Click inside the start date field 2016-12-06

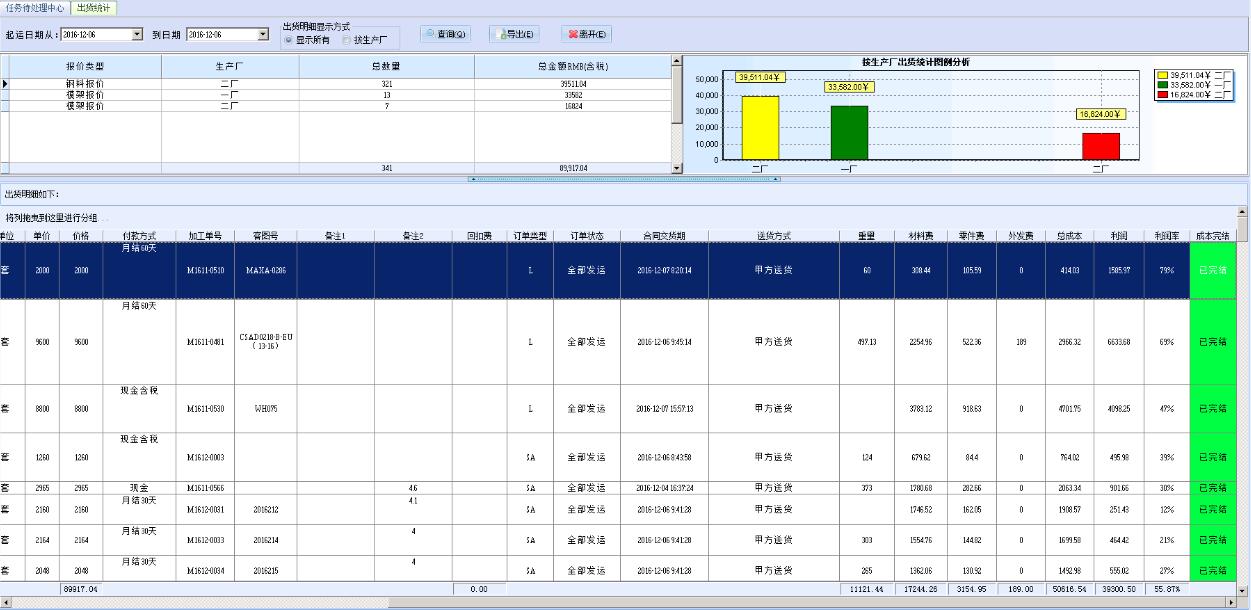click(96, 34)
